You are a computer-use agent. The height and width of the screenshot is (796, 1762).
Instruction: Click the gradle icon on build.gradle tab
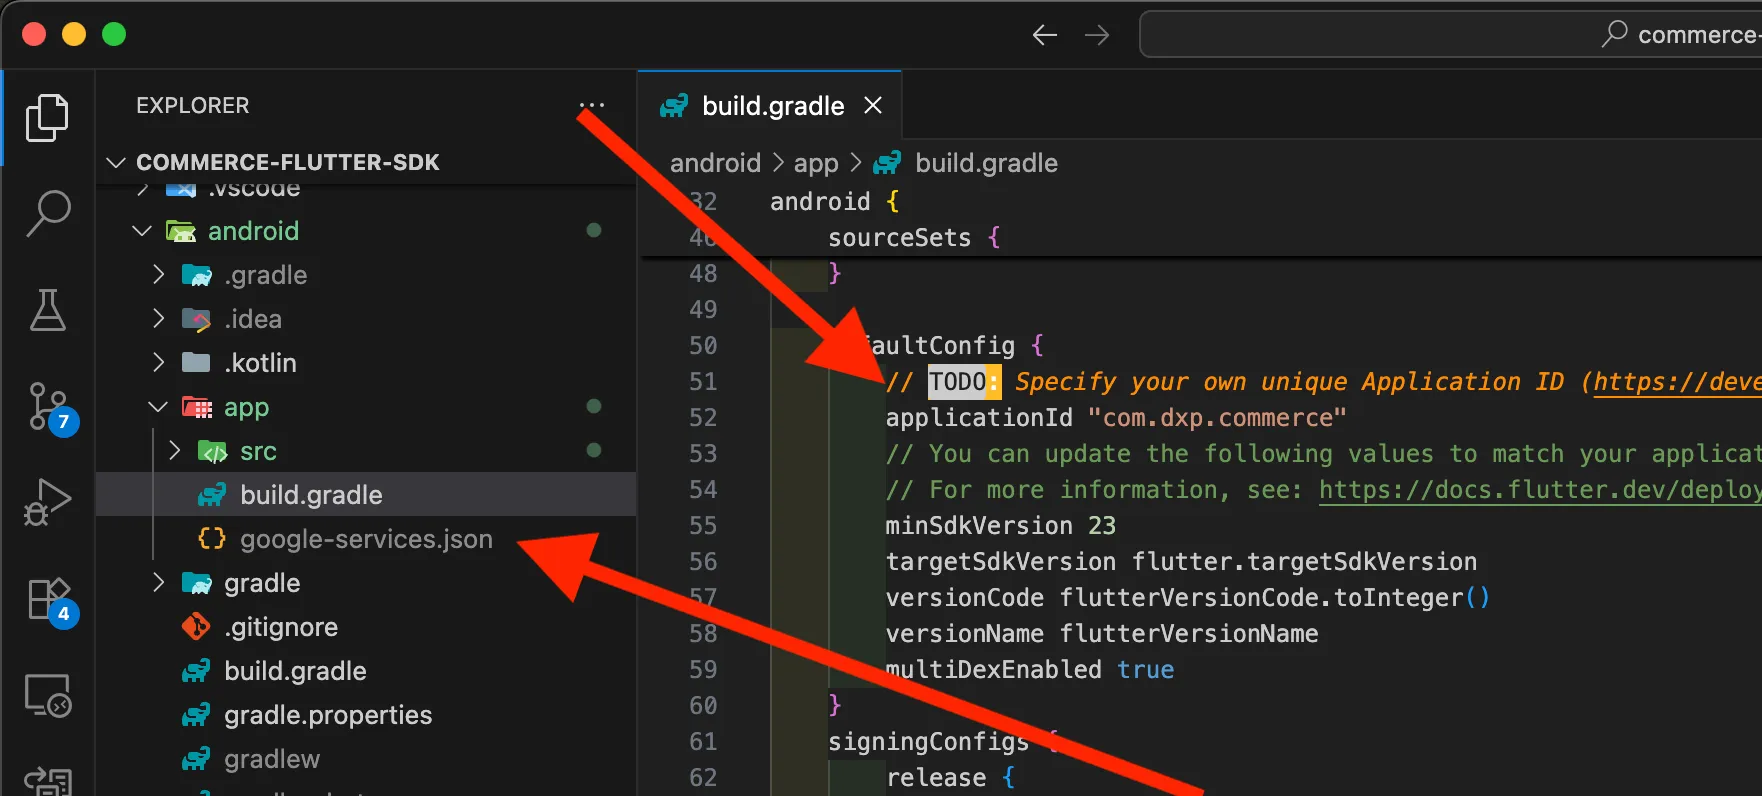[x=674, y=106]
